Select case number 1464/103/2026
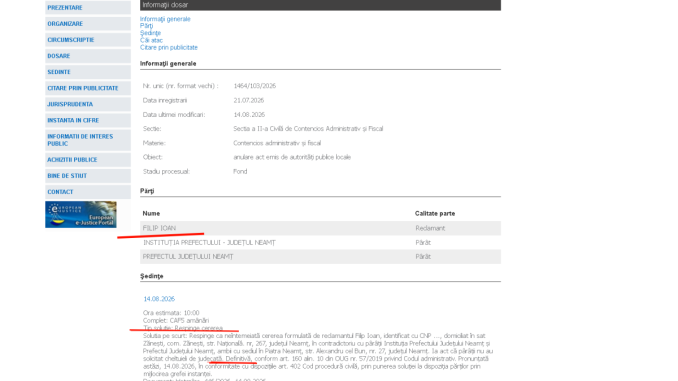678x381 pixels. coord(255,86)
